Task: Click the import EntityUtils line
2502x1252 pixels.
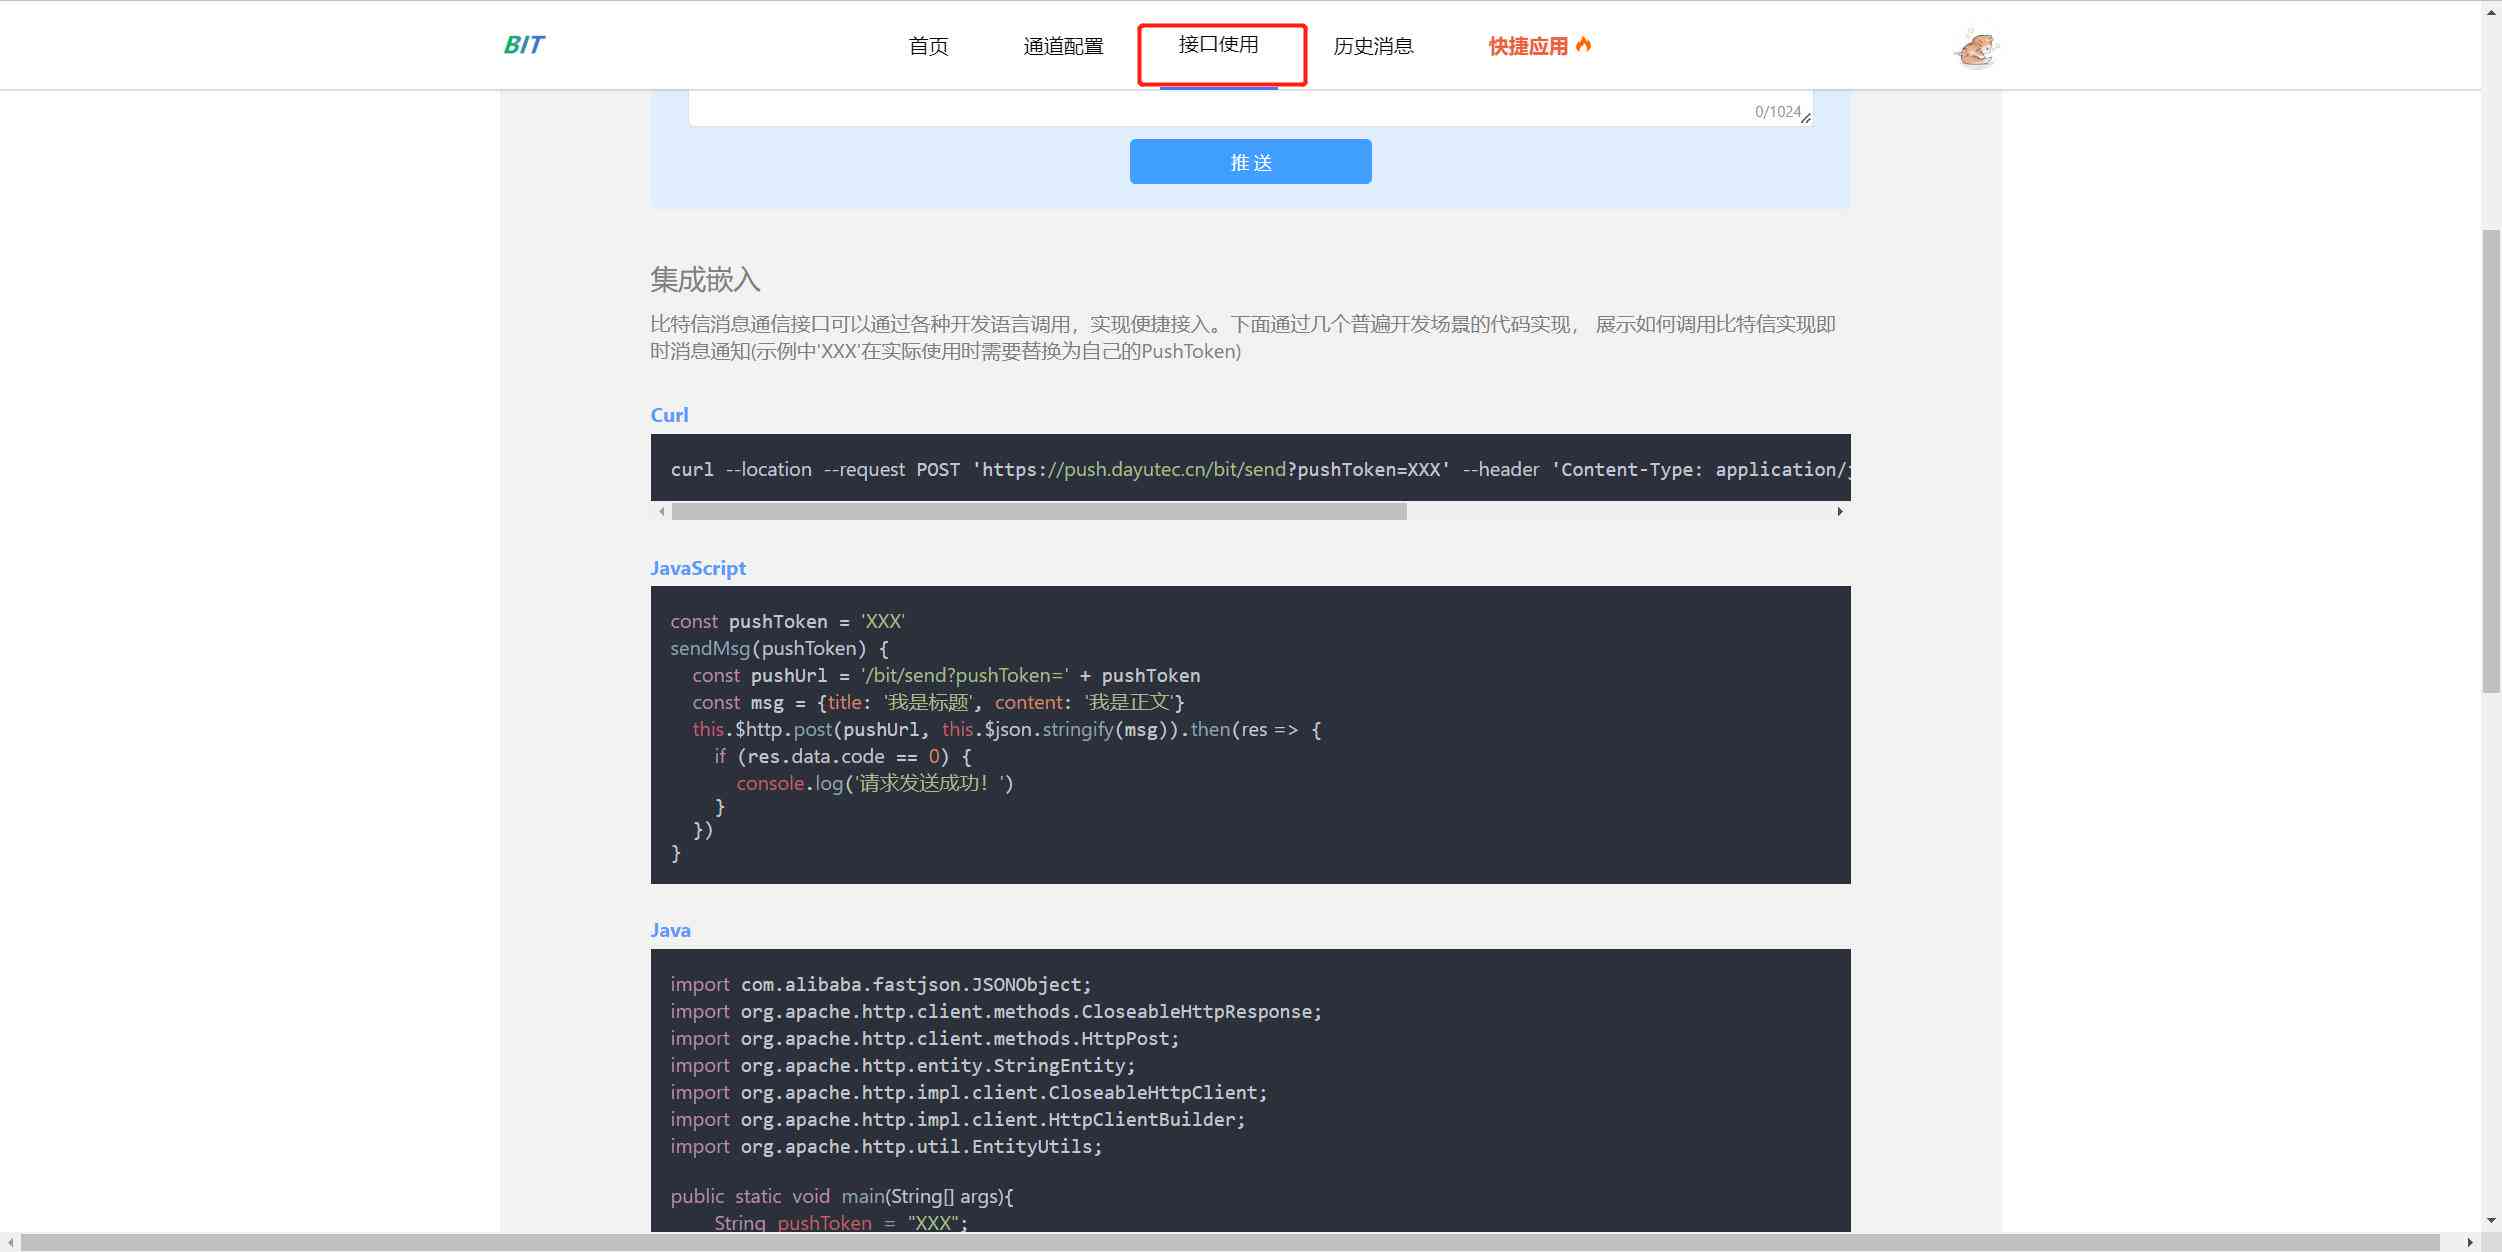Action: (886, 1147)
